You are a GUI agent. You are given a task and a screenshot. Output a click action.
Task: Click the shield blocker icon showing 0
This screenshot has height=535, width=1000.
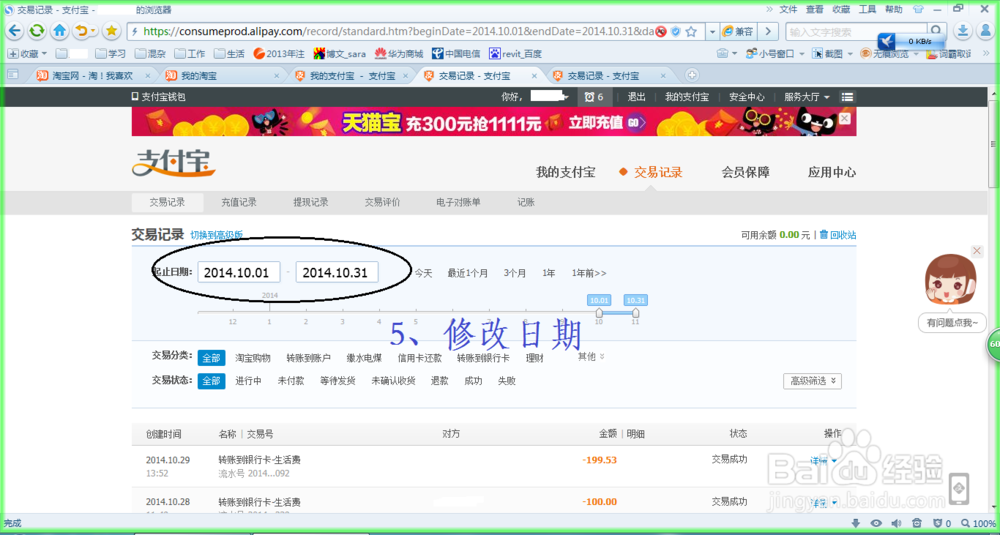click(941, 524)
